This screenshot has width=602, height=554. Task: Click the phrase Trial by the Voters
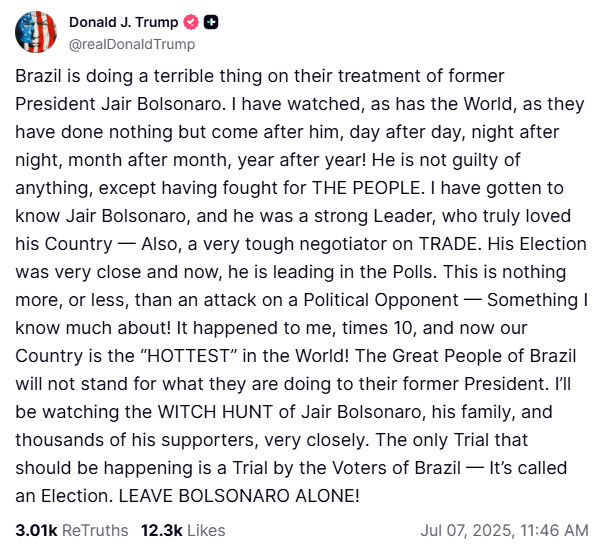coord(312,468)
